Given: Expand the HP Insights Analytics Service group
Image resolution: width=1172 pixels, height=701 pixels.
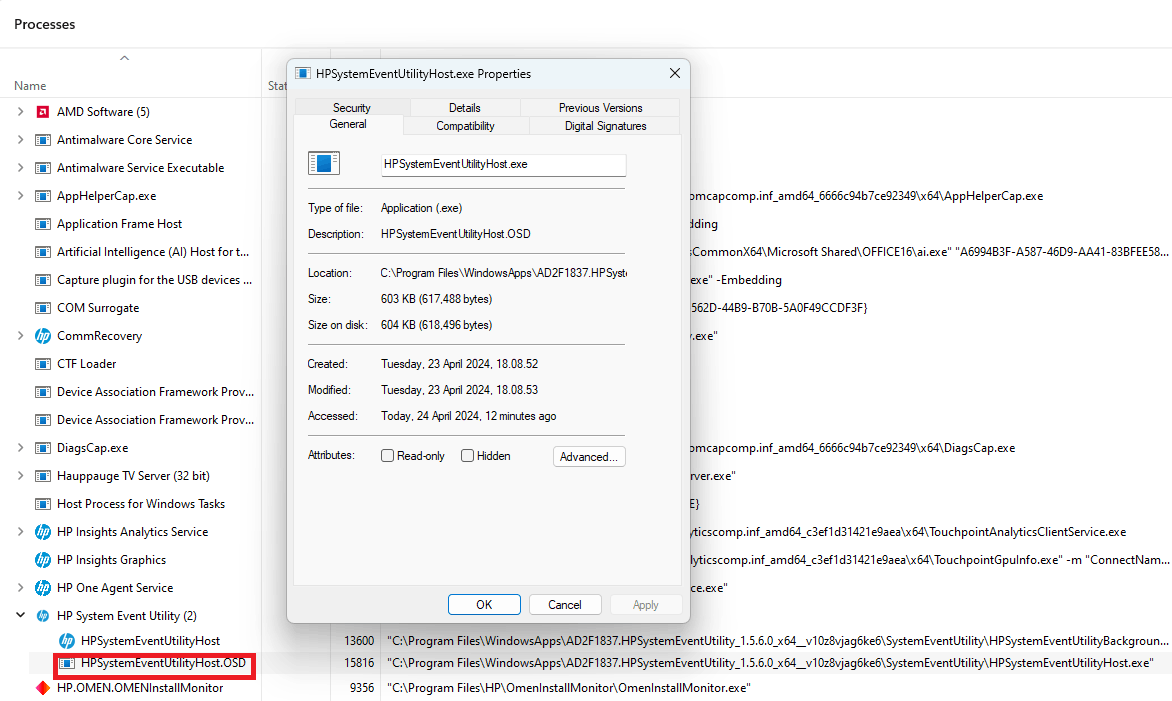Looking at the screenshot, I should point(20,532).
